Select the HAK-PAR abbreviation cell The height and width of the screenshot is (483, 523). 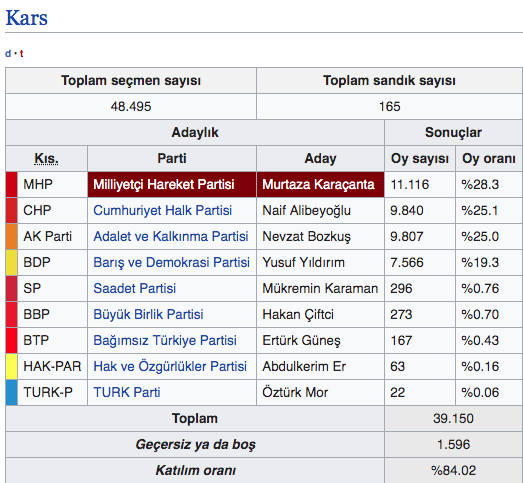[x=52, y=366]
